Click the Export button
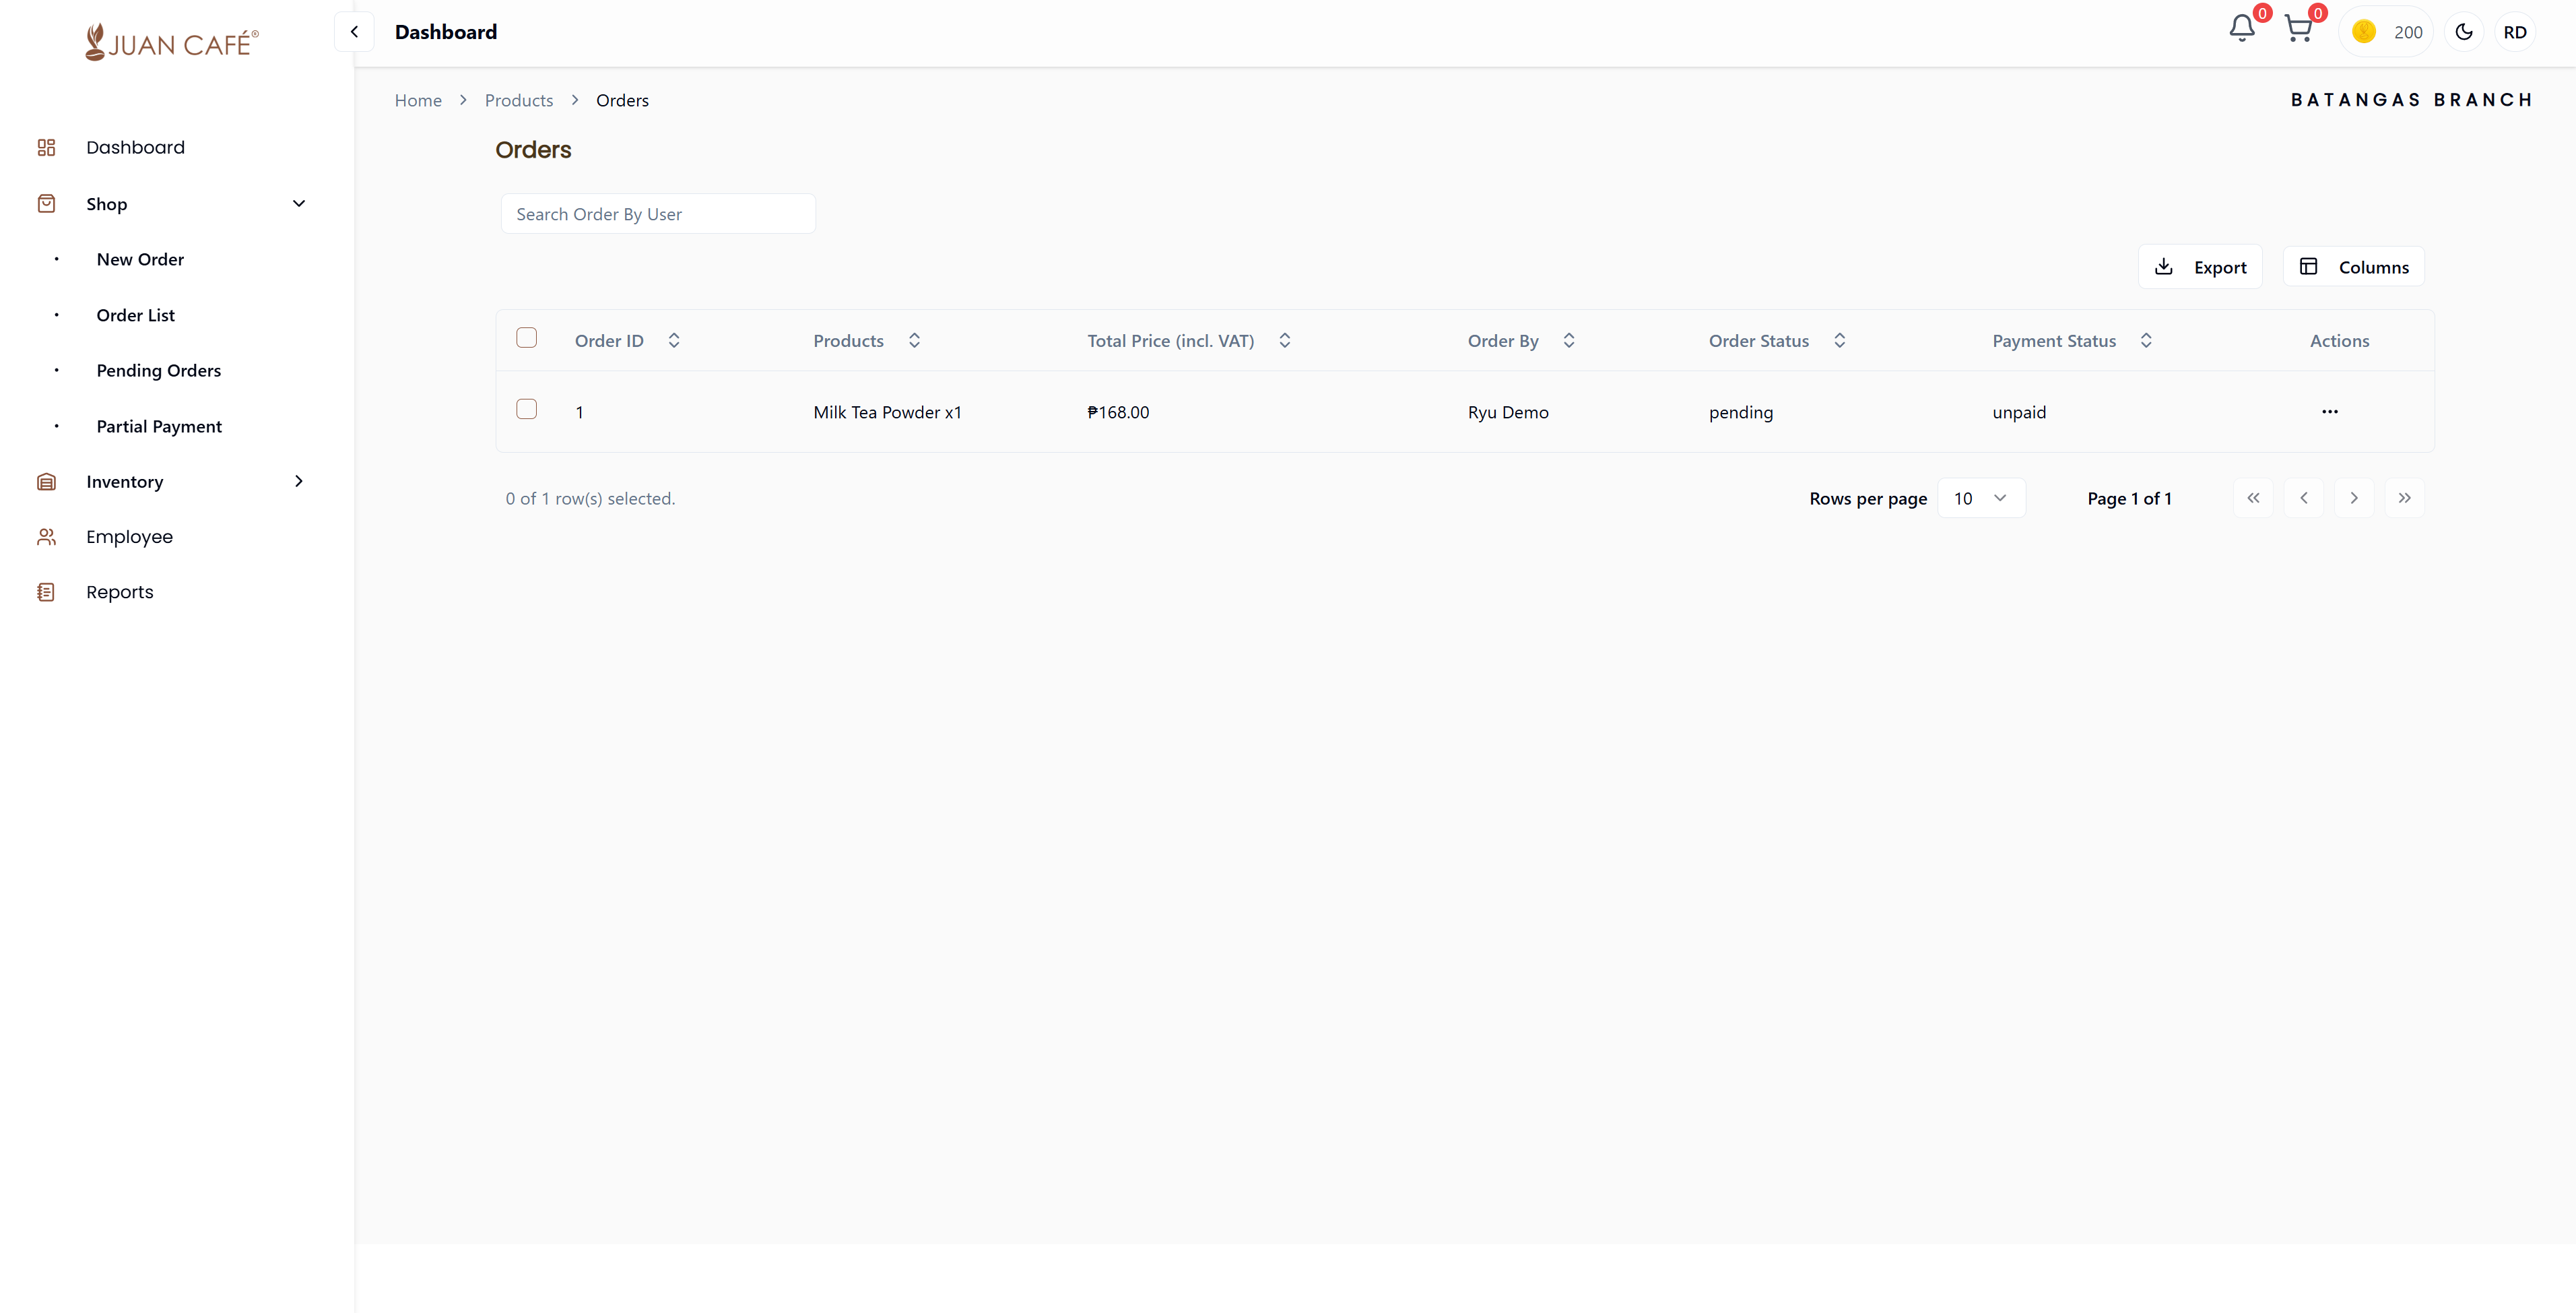The width and height of the screenshot is (2576, 1313). pos(2199,267)
